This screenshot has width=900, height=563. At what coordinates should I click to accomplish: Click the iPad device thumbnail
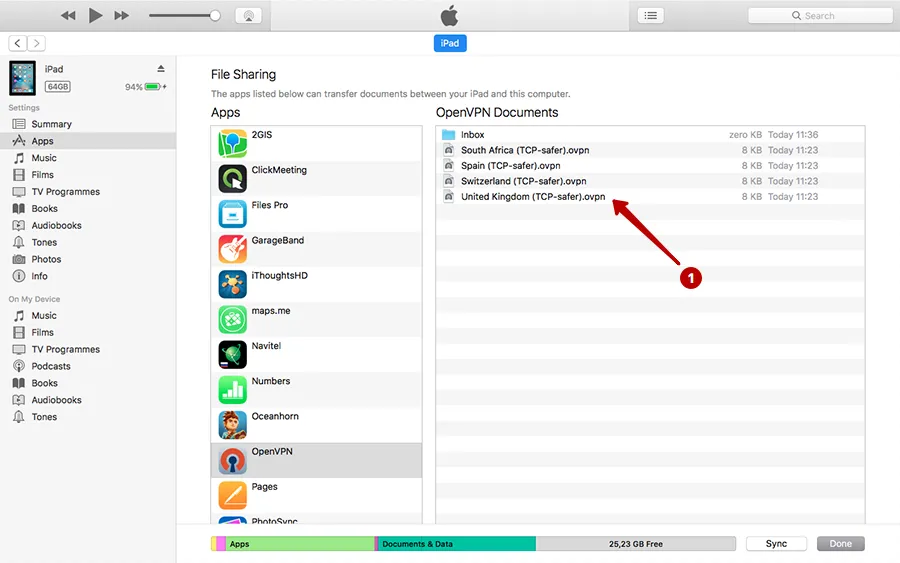[x=22, y=78]
